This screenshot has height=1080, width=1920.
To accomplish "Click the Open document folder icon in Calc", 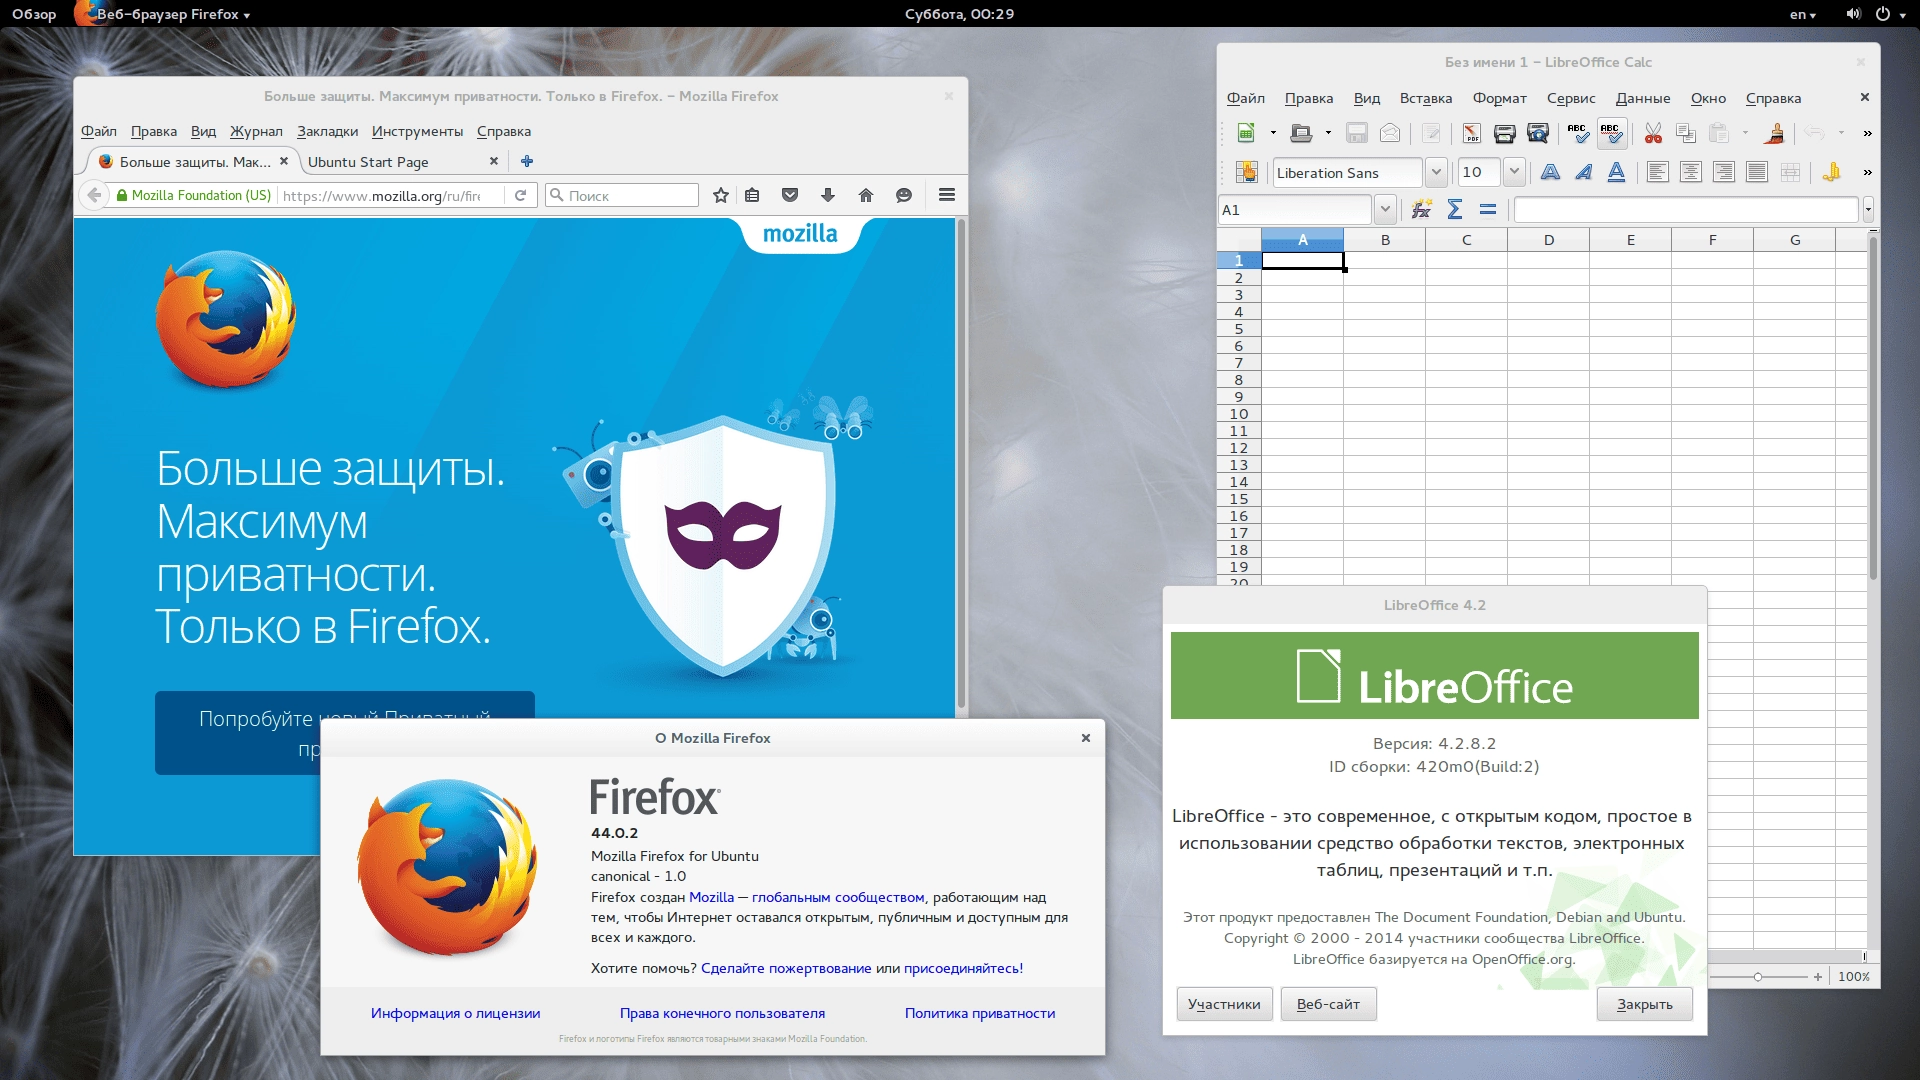I will 1301,133.
